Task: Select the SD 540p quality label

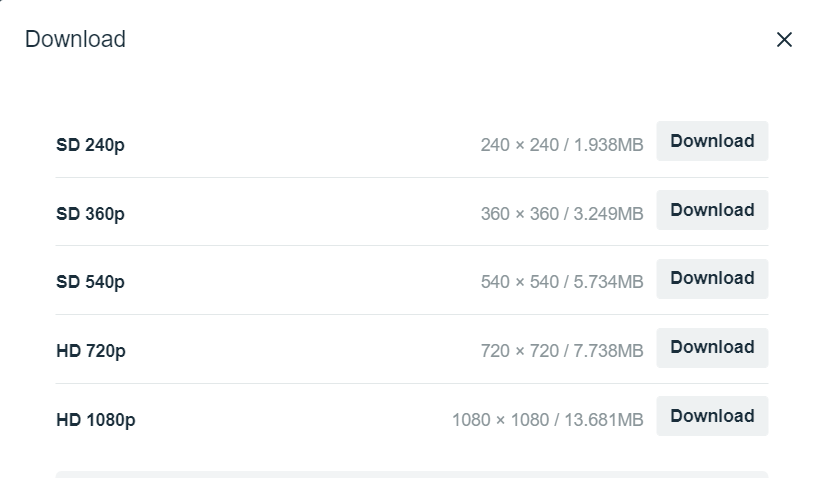Action: click(x=90, y=282)
